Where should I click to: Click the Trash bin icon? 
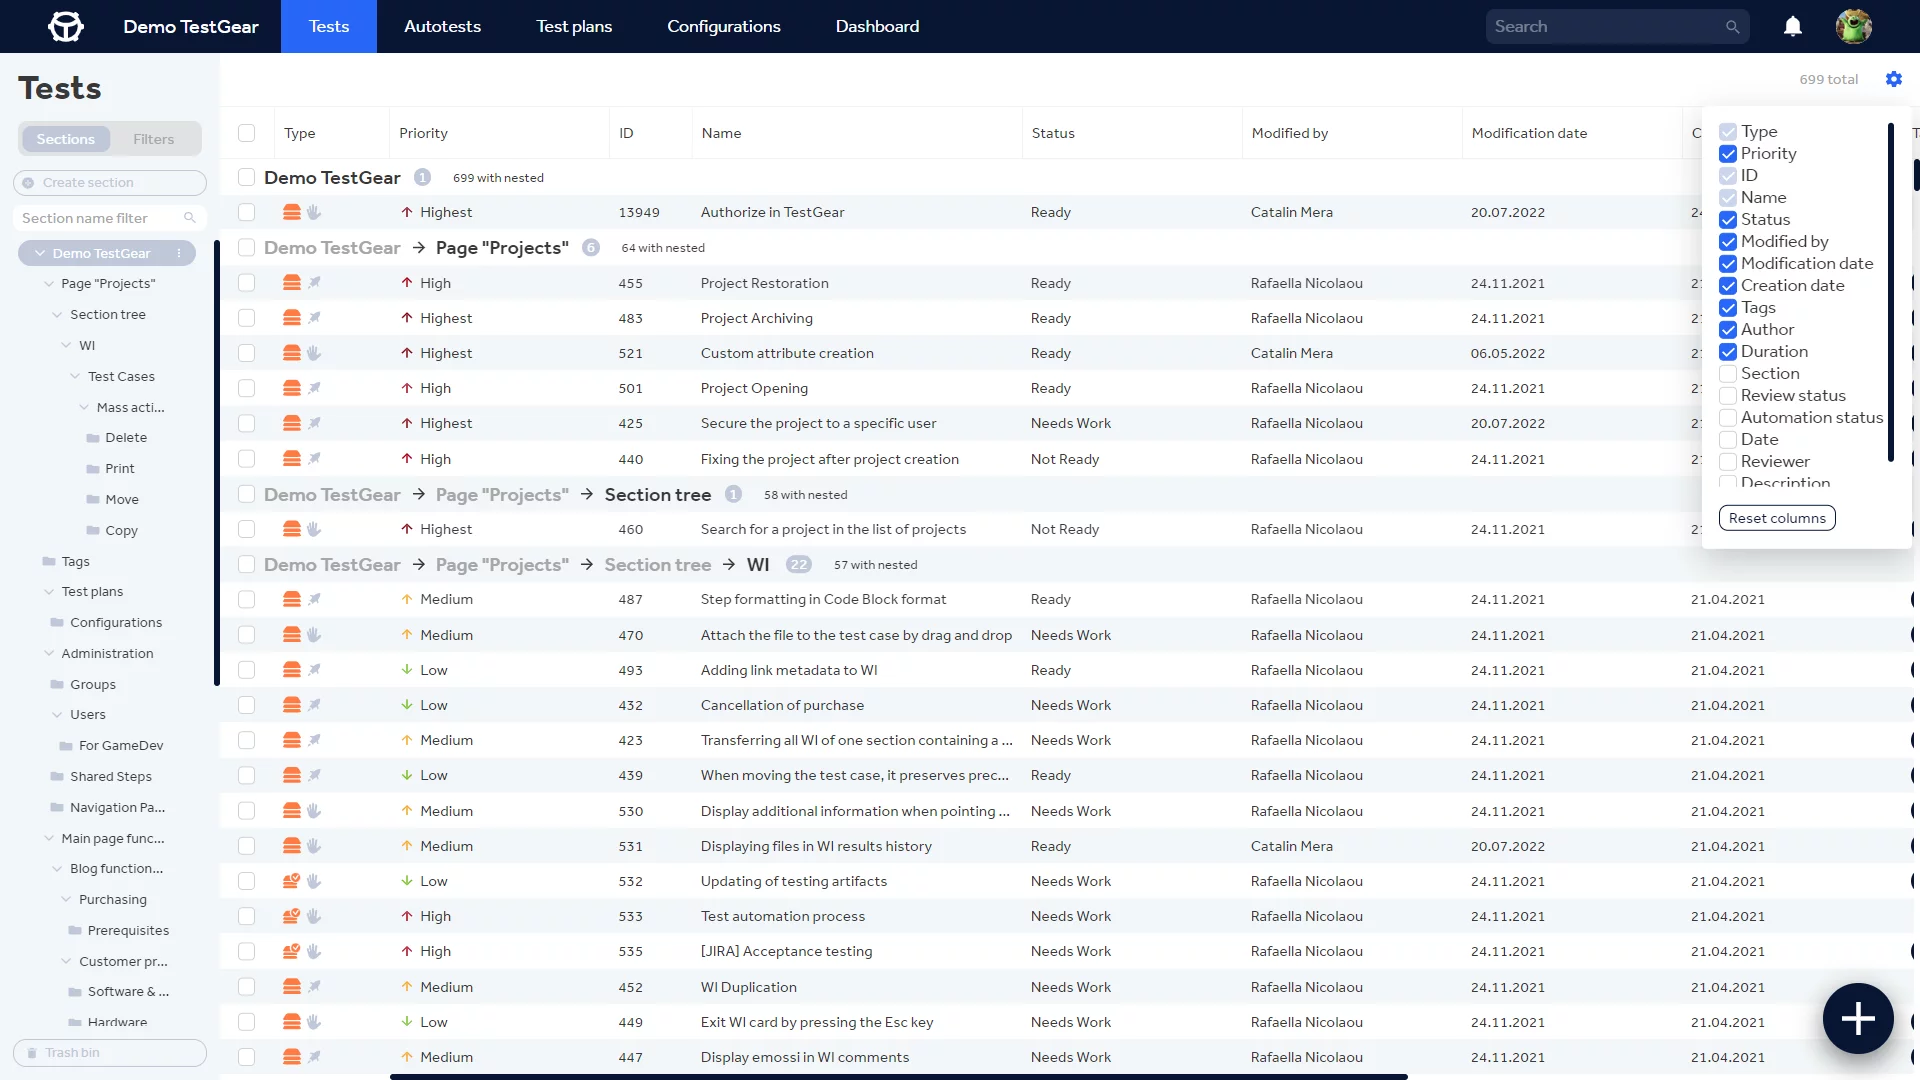pyautogui.click(x=32, y=1053)
